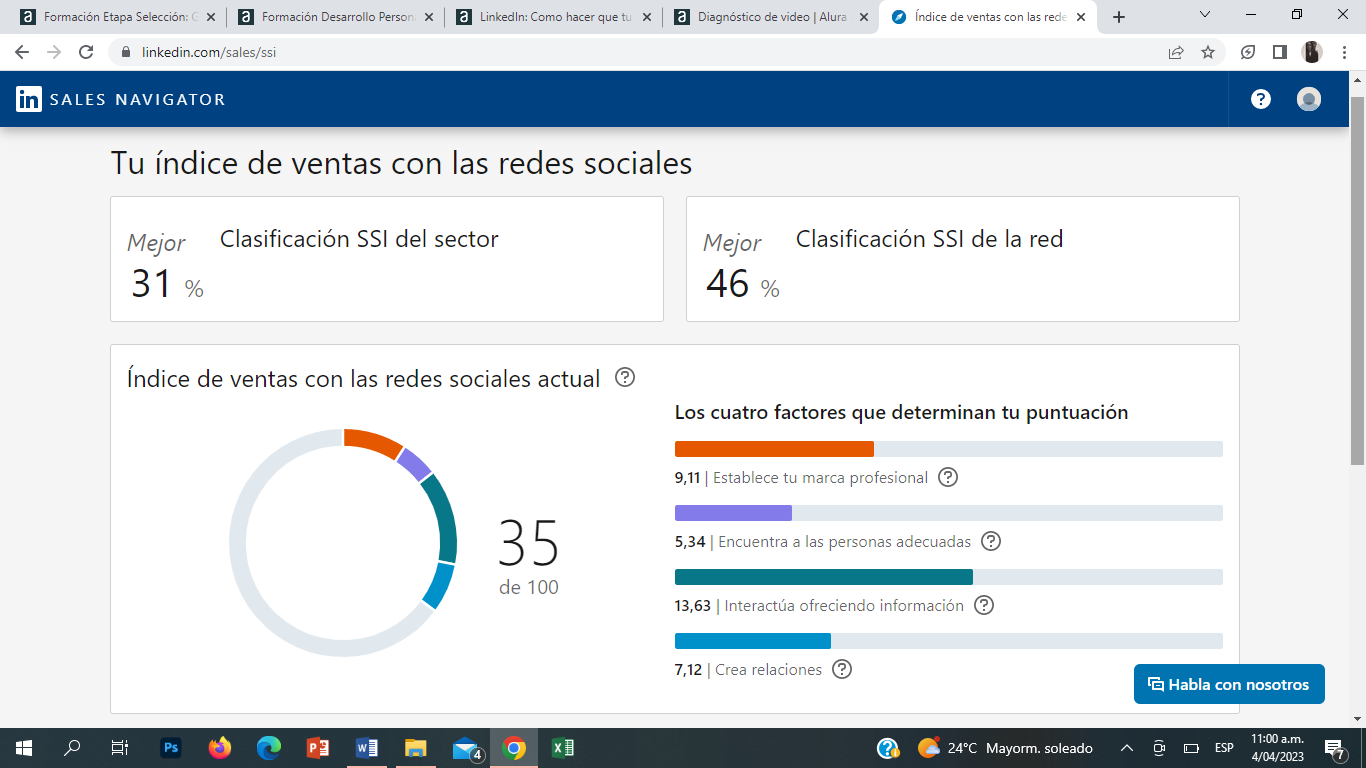Open File Explorer from the taskbar
Viewport: 1366px width, 768px height.
[x=416, y=748]
